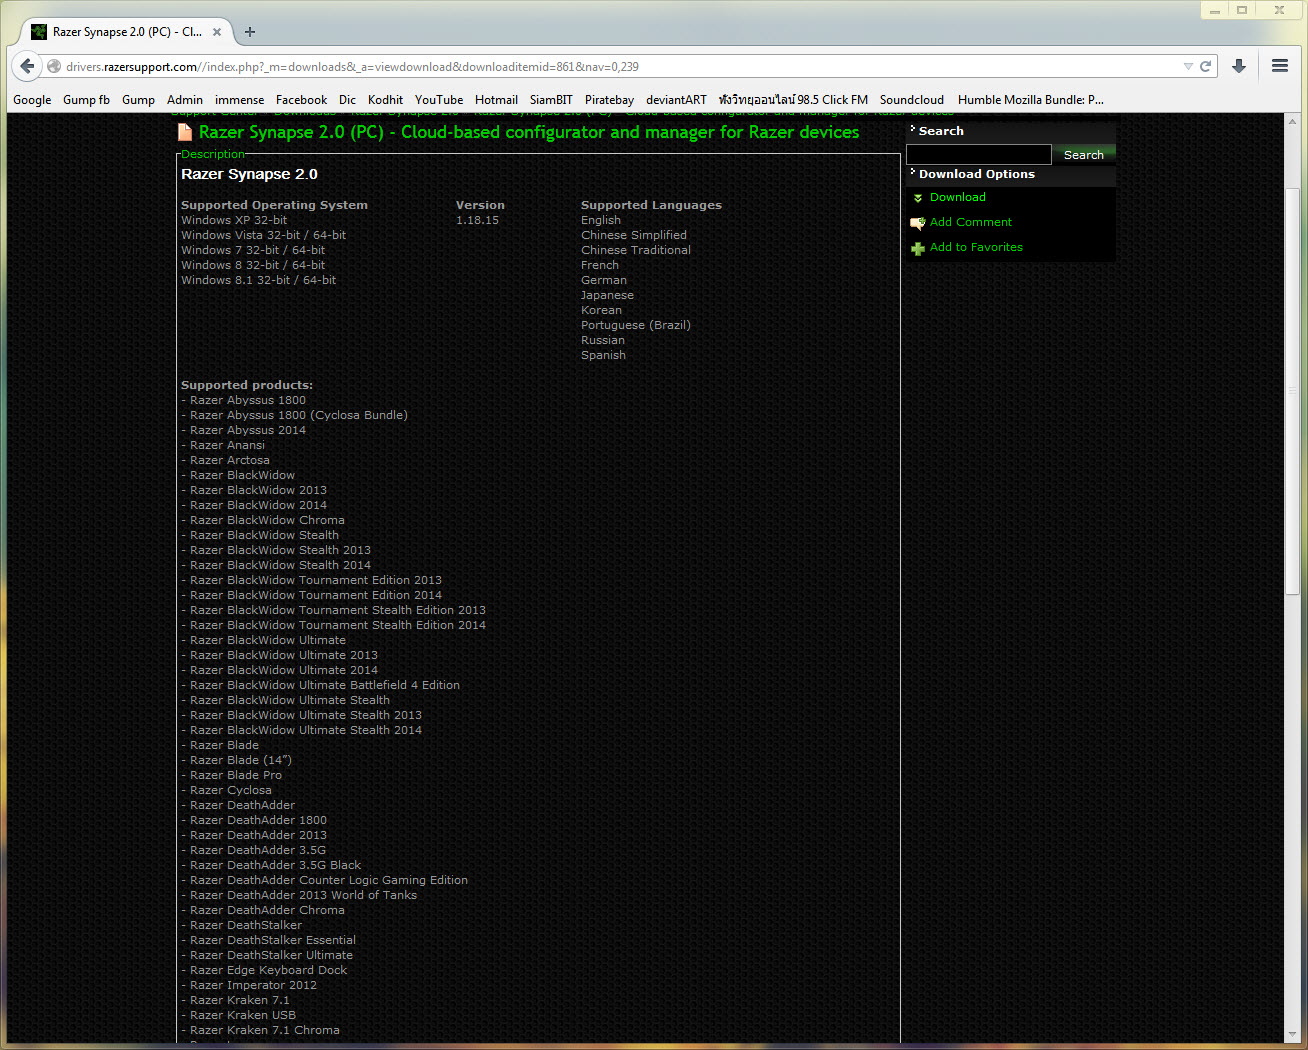The image size is (1308, 1050).
Task: Click the browser address bar URL
Action: [352, 67]
